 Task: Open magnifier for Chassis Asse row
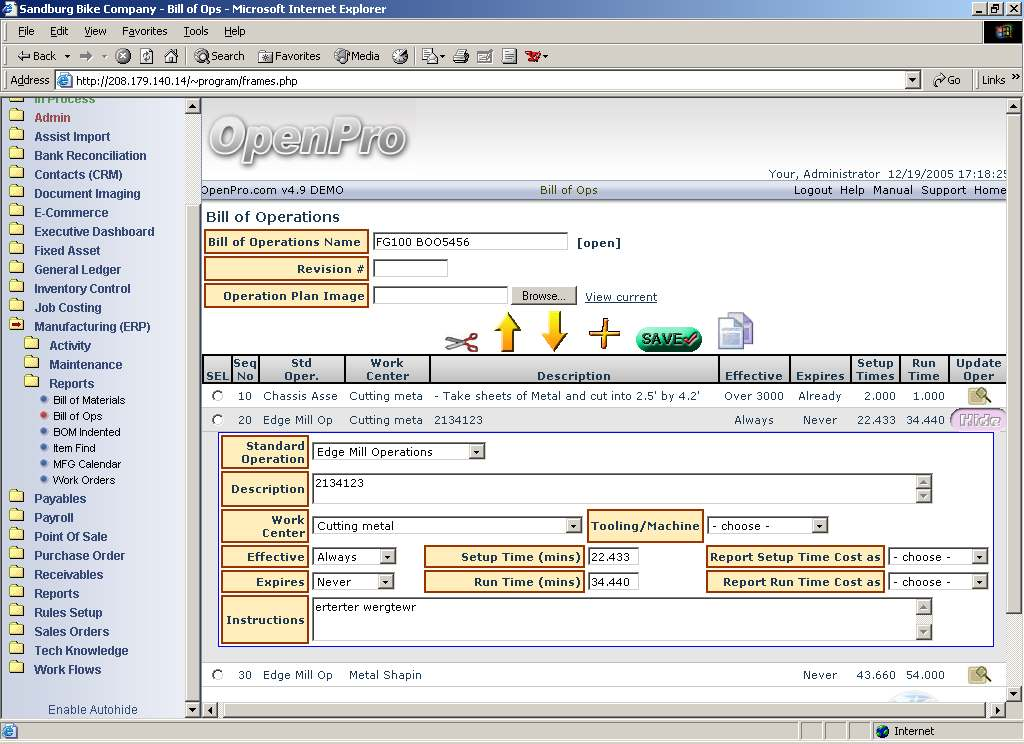[979, 396]
